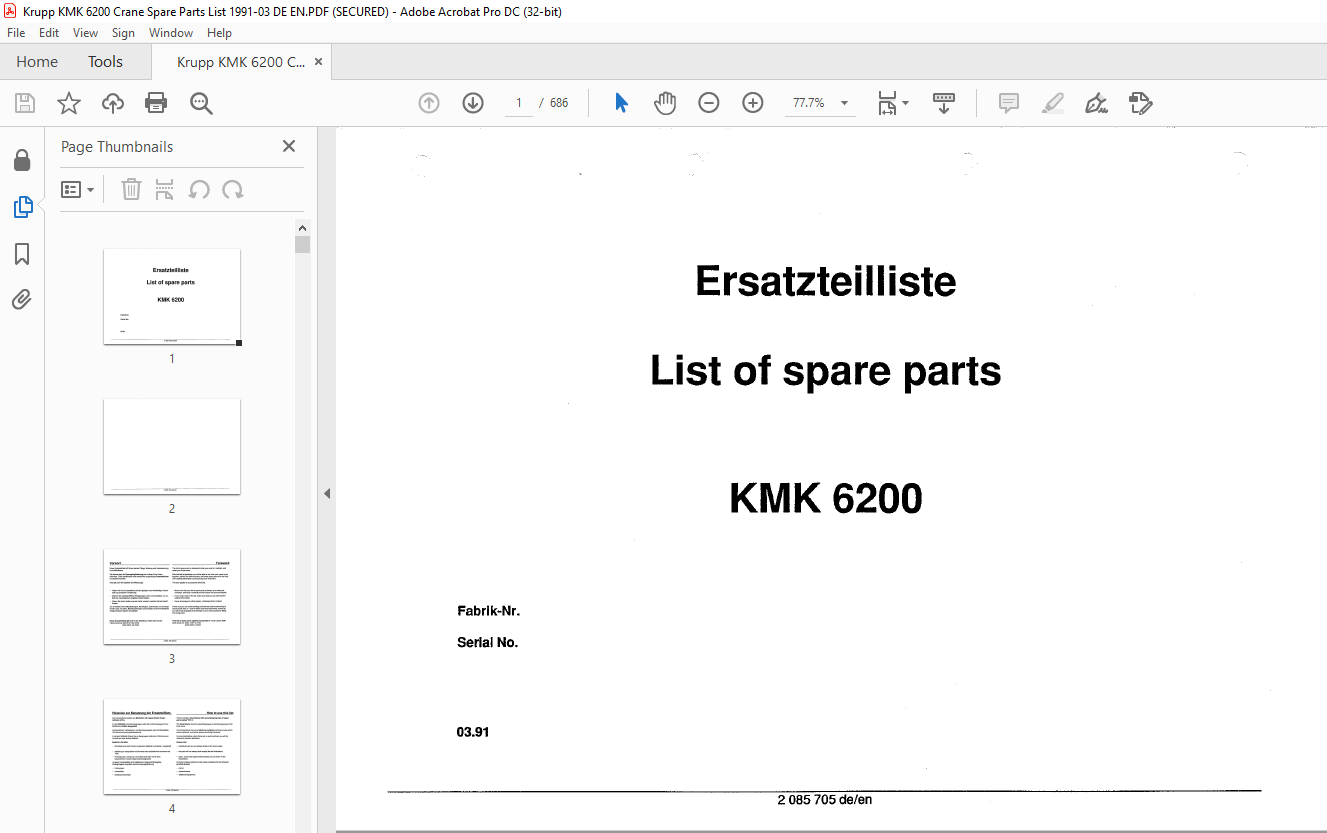The width and height of the screenshot is (1327, 833).
Task: Toggle the Page Thumbnails sidebar icon
Action: click(x=22, y=207)
